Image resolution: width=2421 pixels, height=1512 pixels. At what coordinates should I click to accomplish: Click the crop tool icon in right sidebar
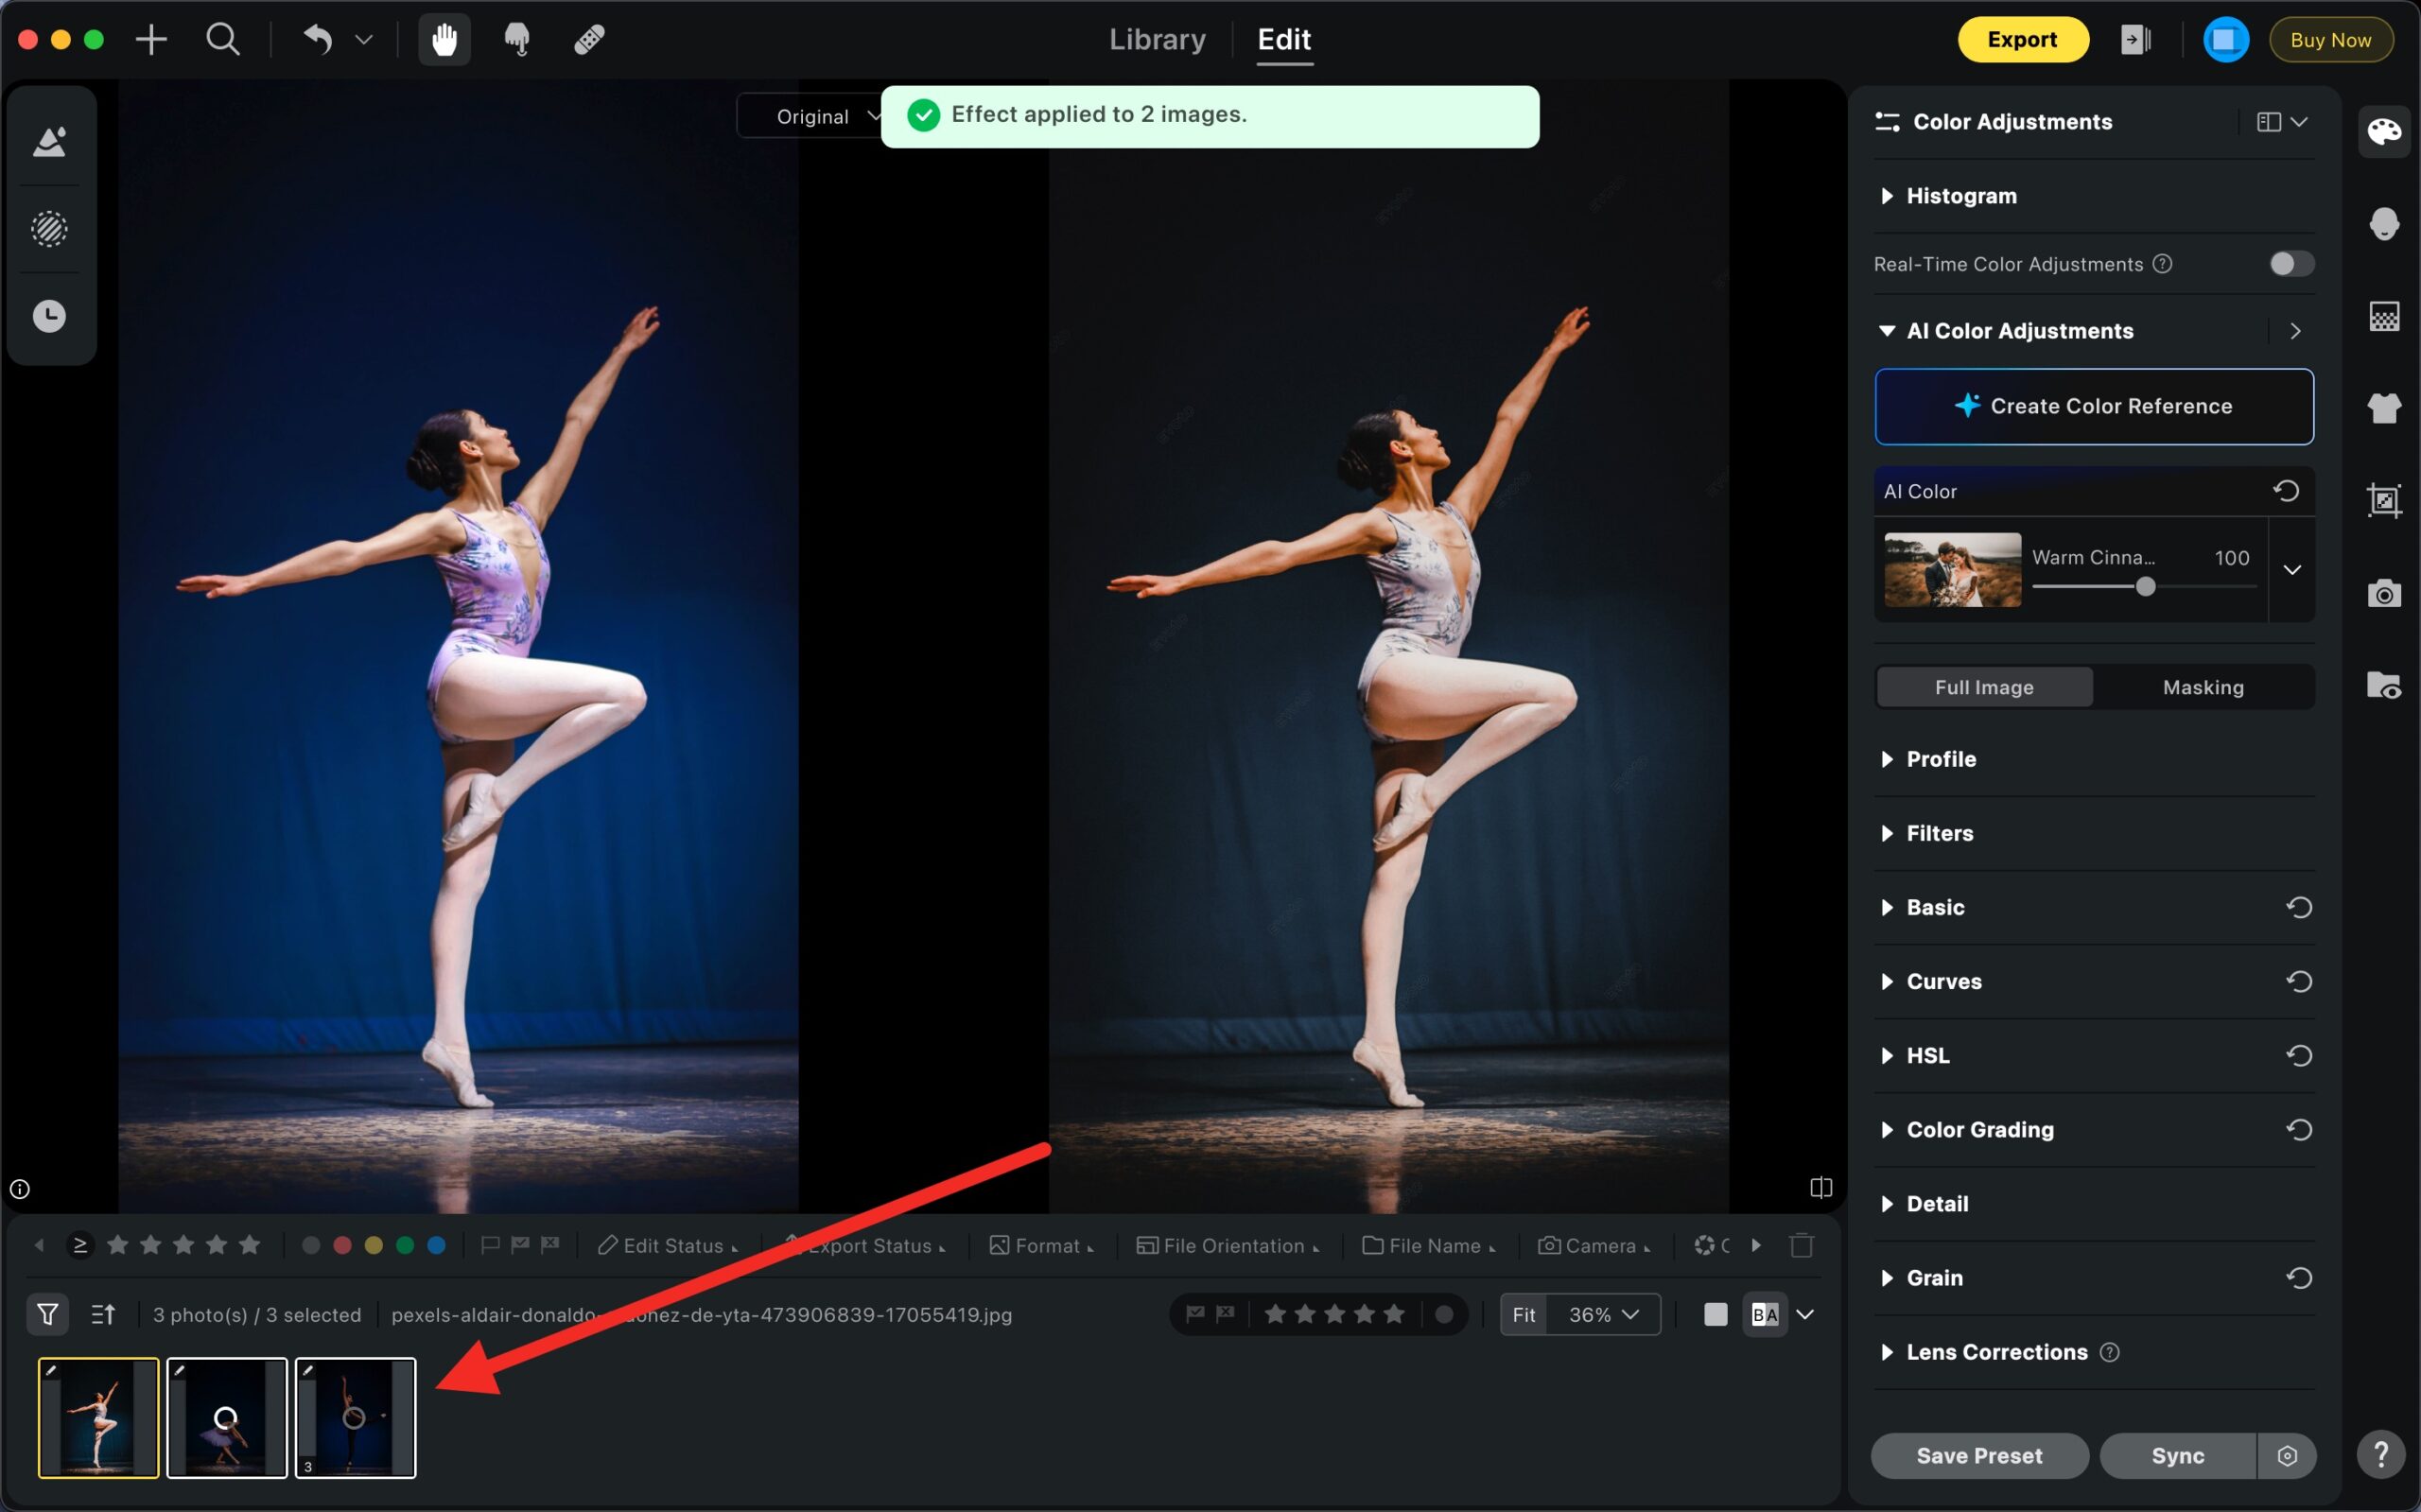(2384, 500)
